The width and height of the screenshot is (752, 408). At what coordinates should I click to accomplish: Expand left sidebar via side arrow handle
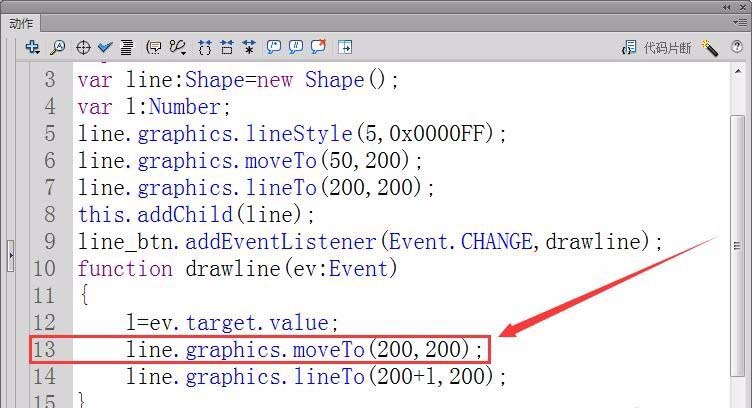pyautogui.click(x=11, y=256)
